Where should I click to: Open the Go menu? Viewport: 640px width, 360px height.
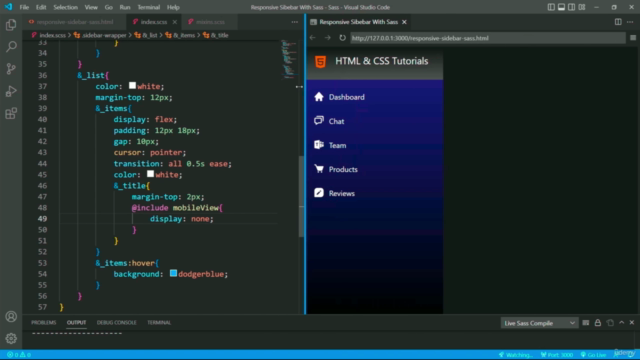pyautogui.click(x=108, y=7)
